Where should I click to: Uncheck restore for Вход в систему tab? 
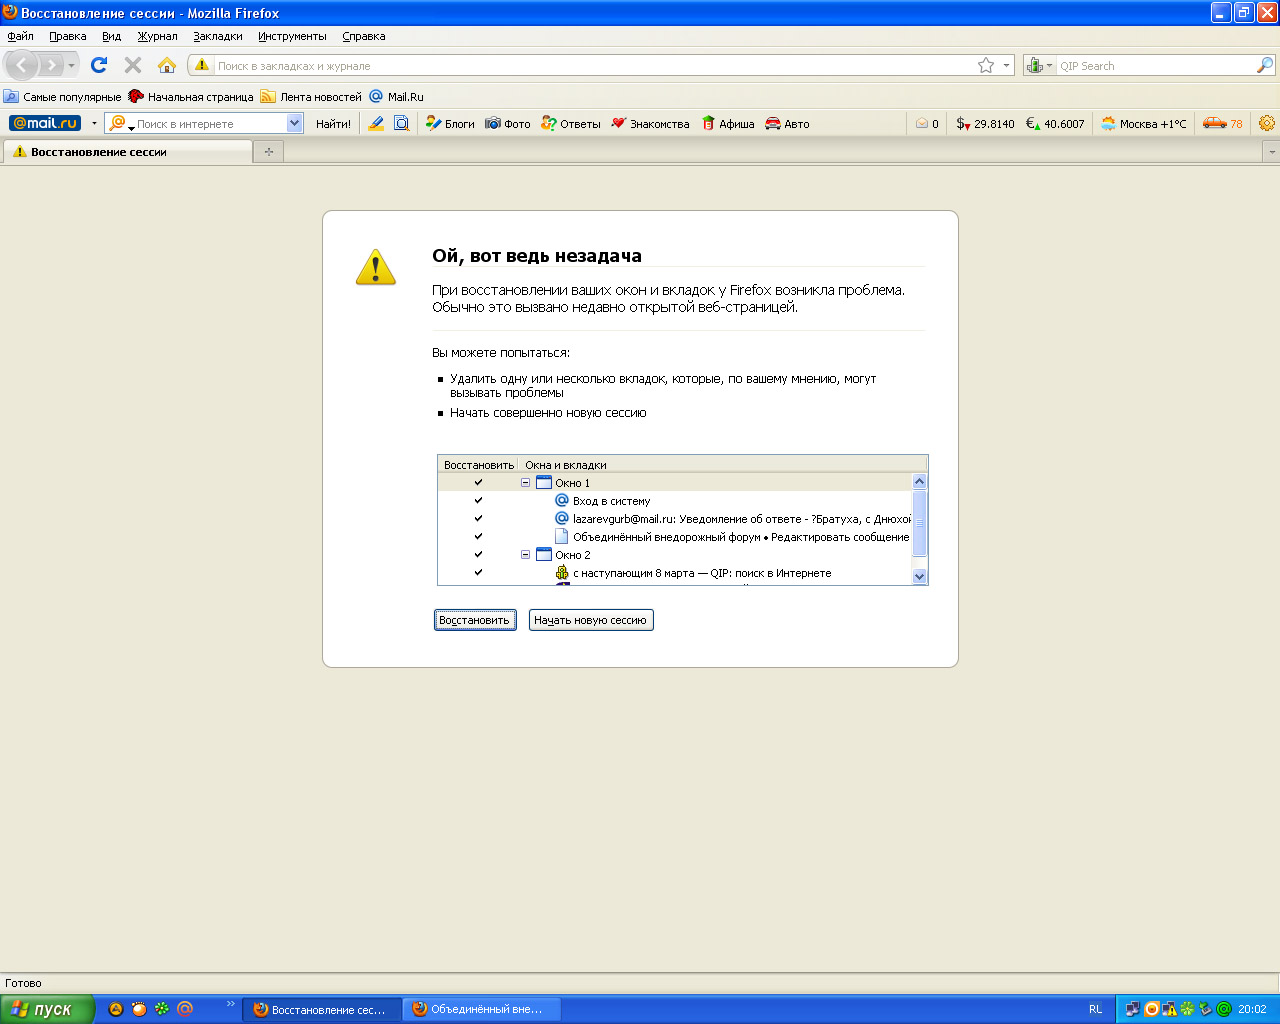click(x=478, y=501)
